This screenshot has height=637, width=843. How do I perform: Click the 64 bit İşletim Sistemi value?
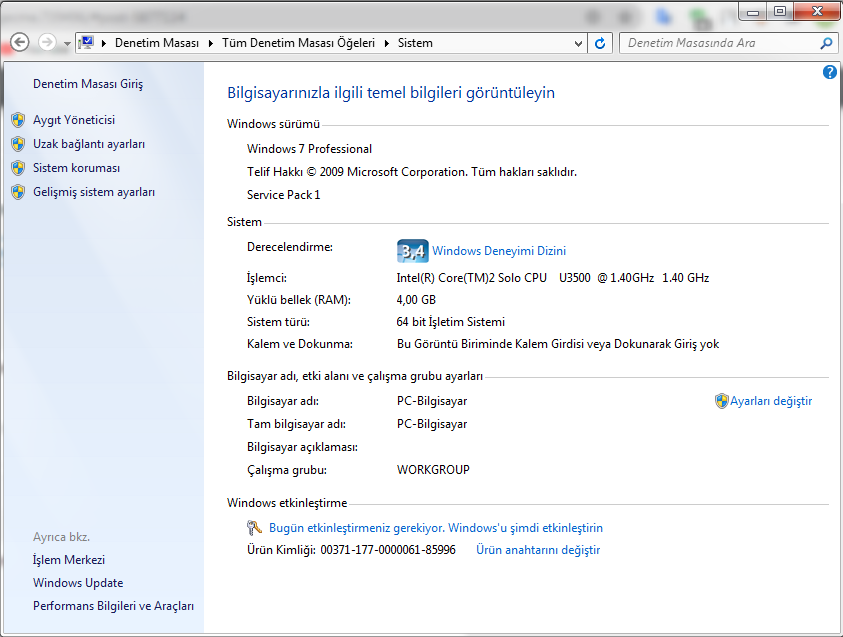tap(451, 322)
